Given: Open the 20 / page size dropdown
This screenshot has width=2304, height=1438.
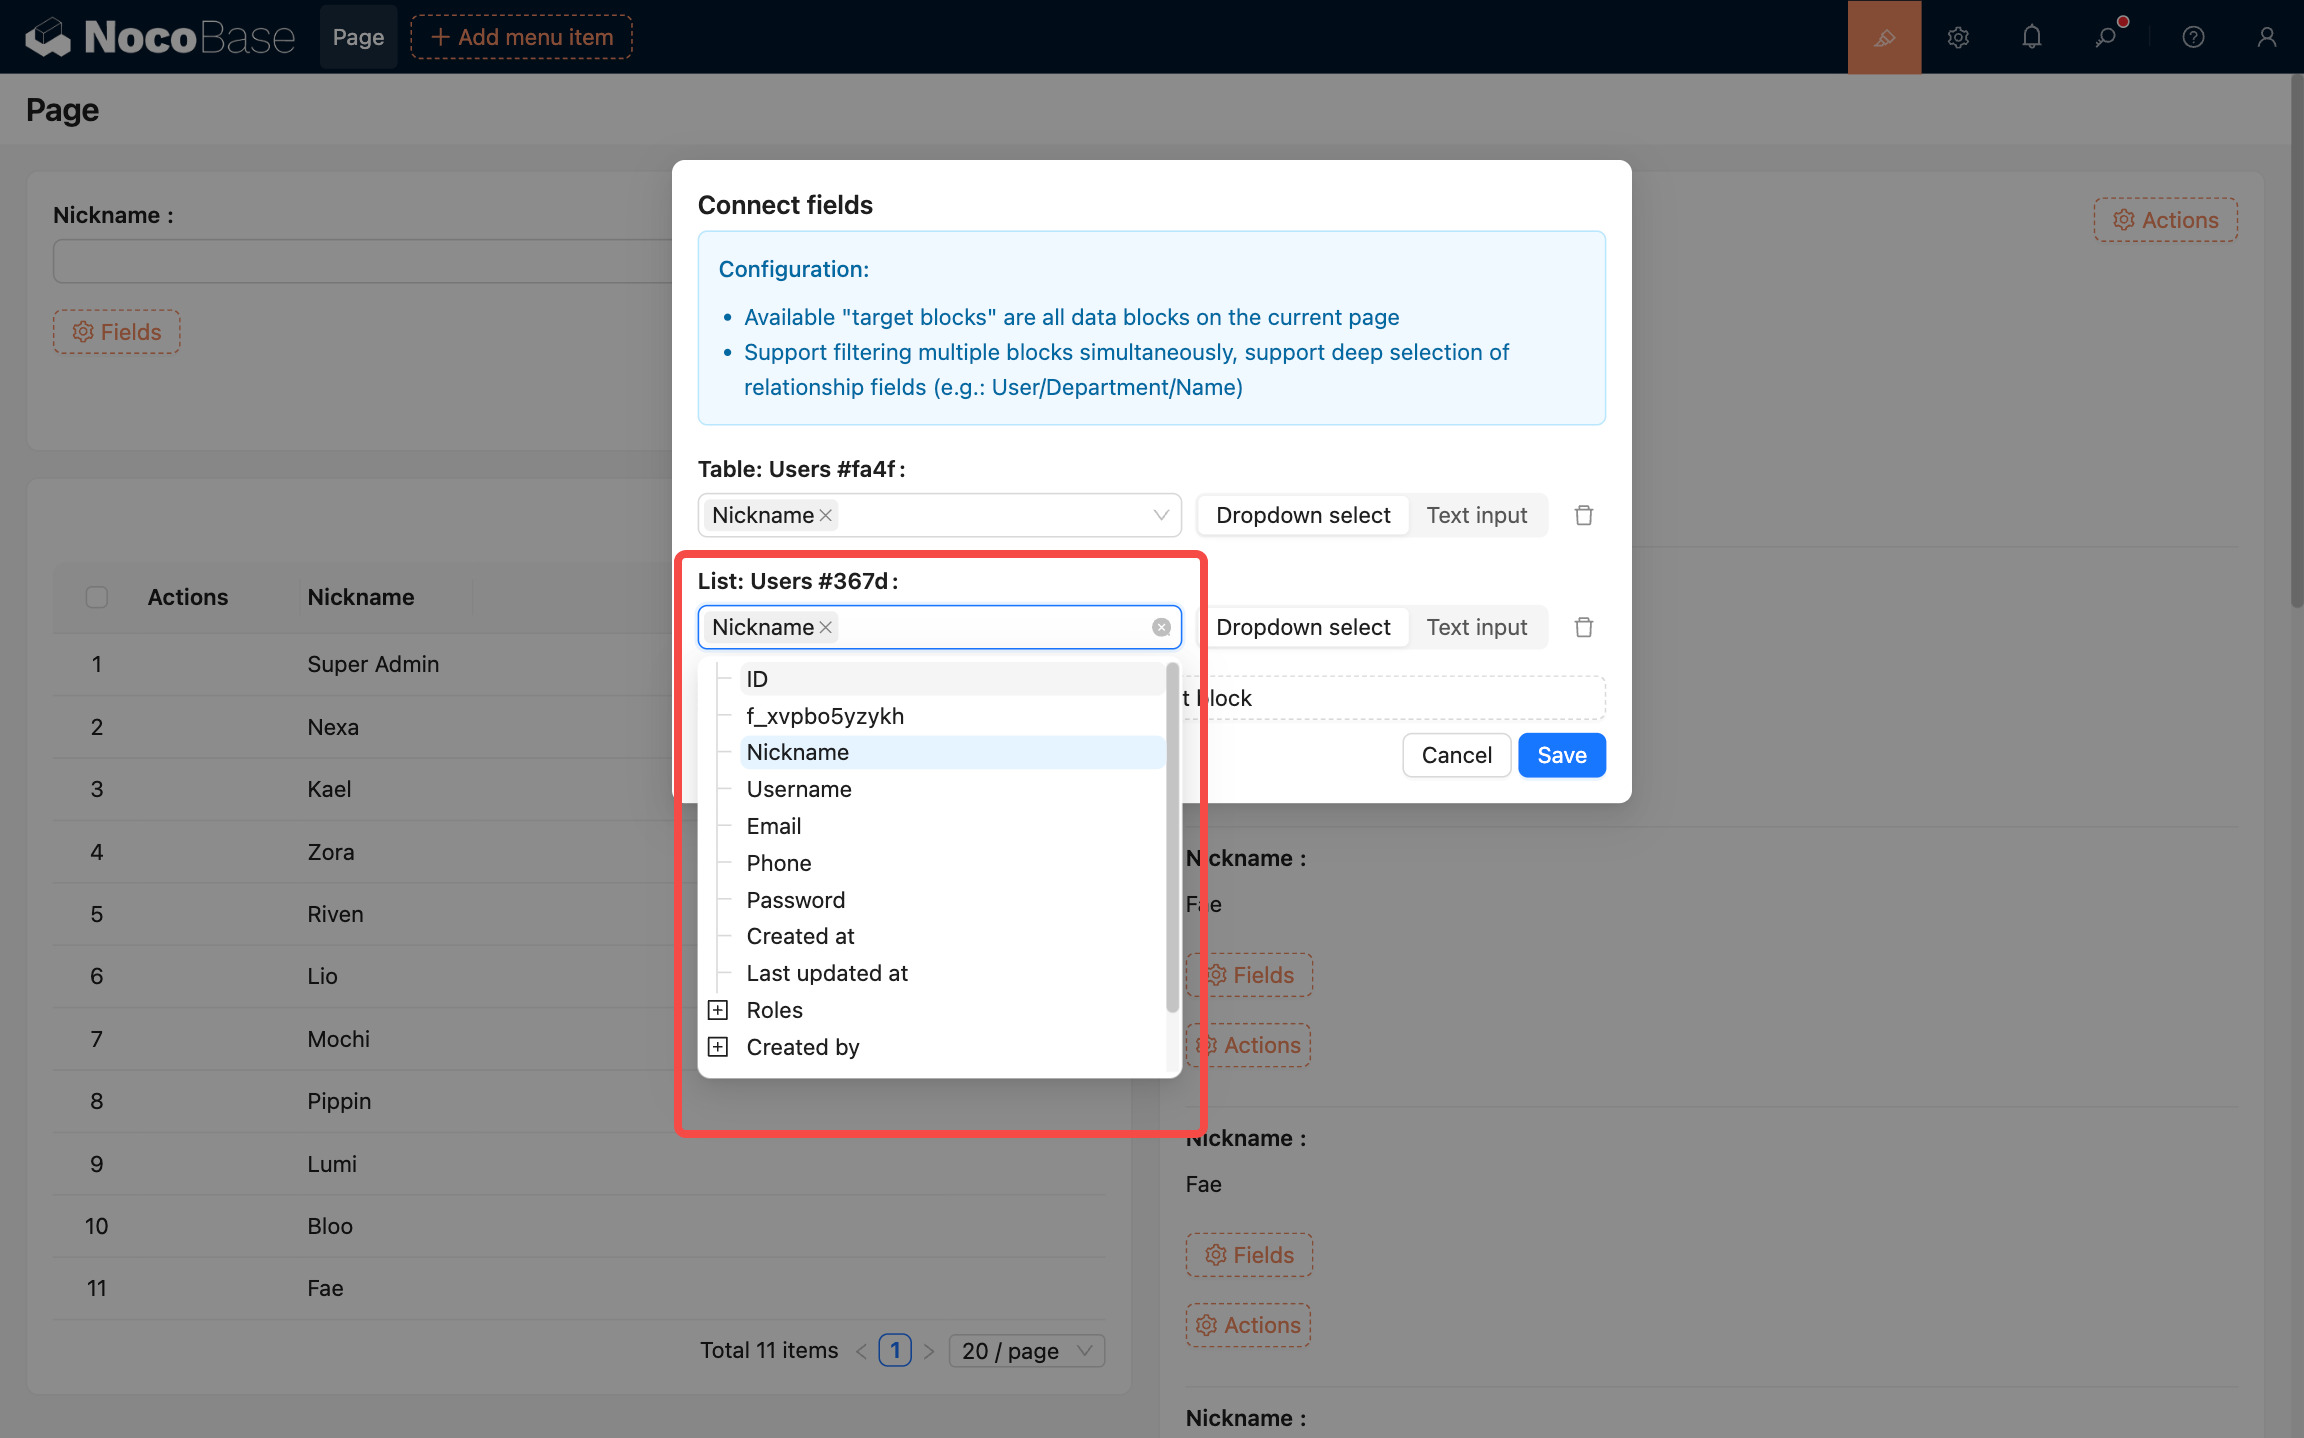Looking at the screenshot, I should (x=1025, y=1351).
